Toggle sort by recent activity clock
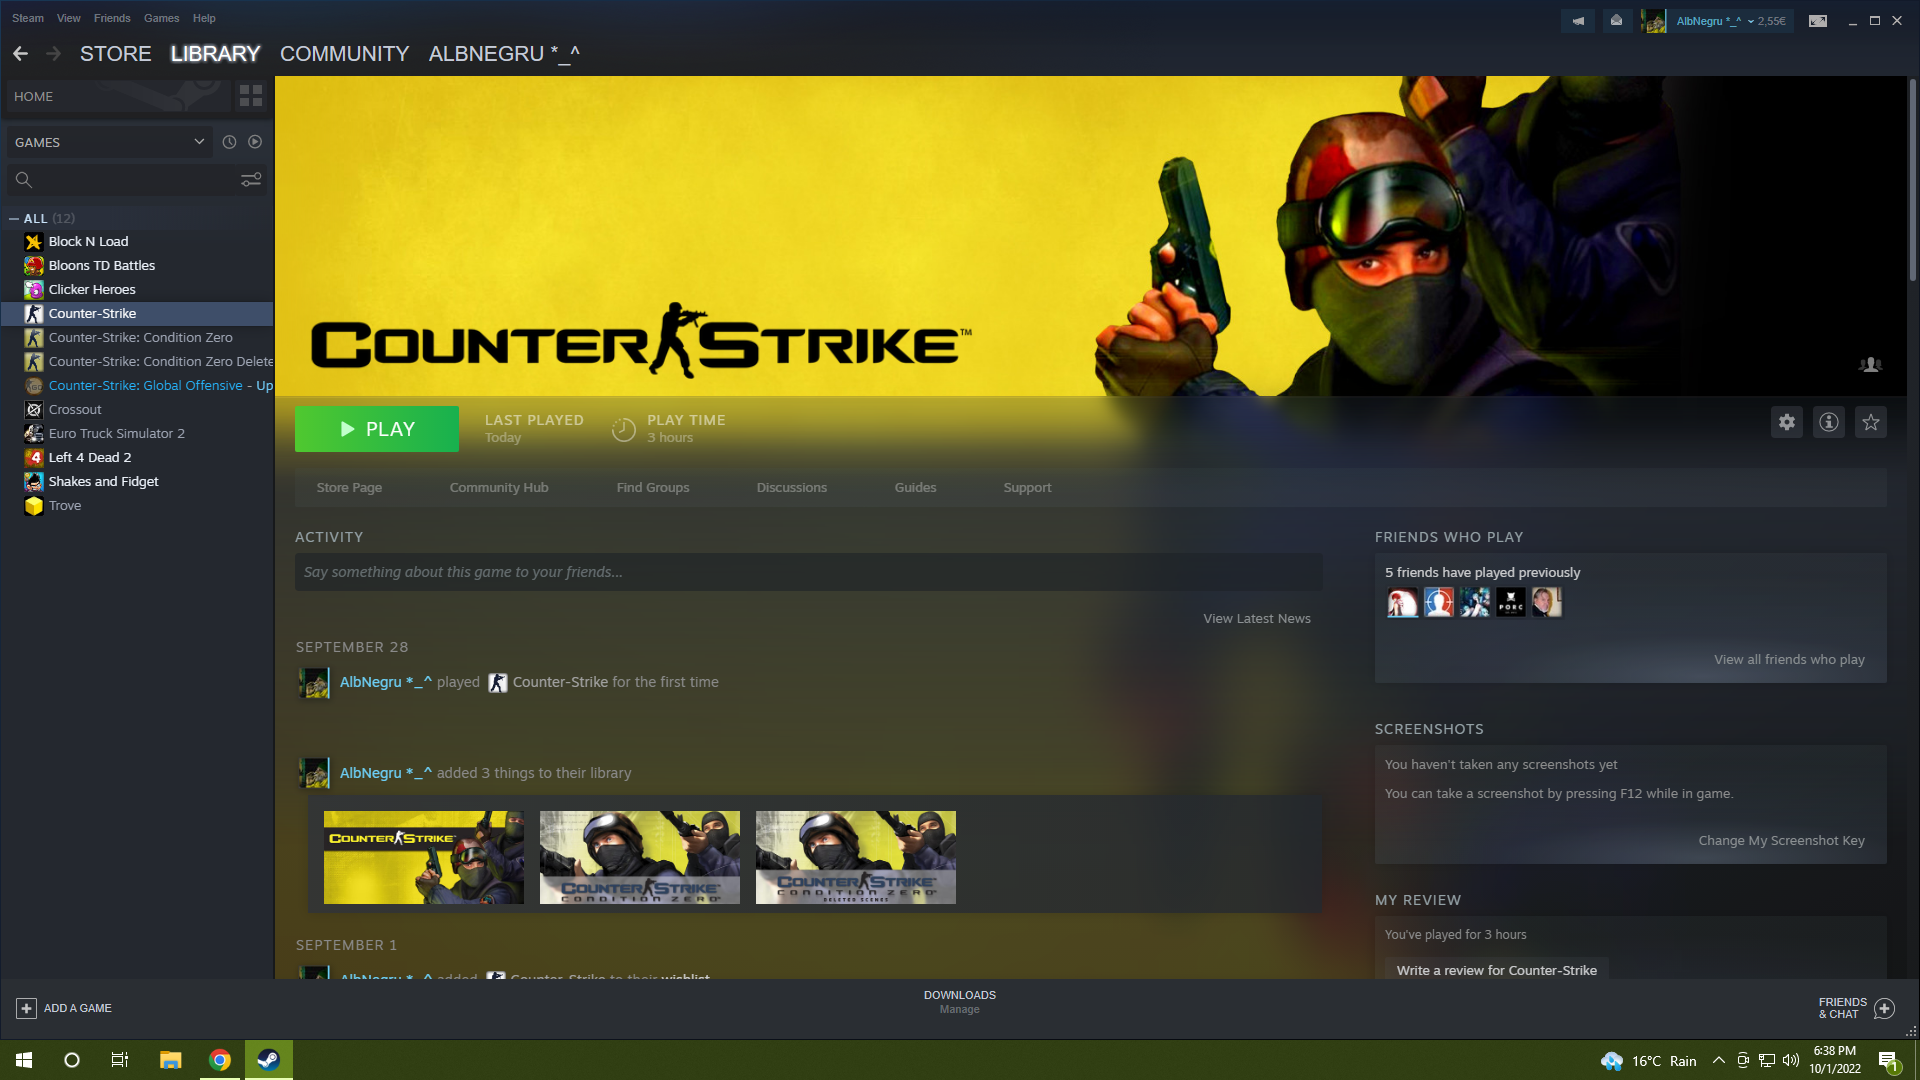The image size is (1920, 1080). tap(229, 142)
